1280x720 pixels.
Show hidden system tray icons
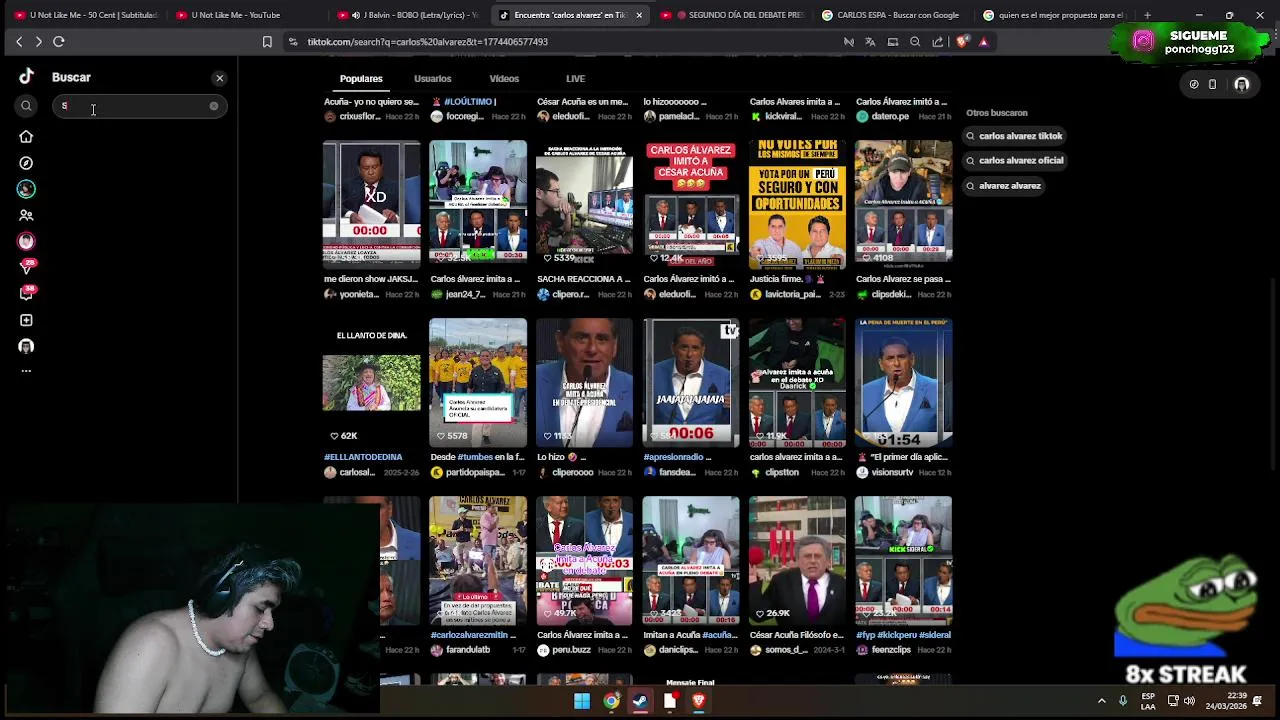[x=1102, y=701]
